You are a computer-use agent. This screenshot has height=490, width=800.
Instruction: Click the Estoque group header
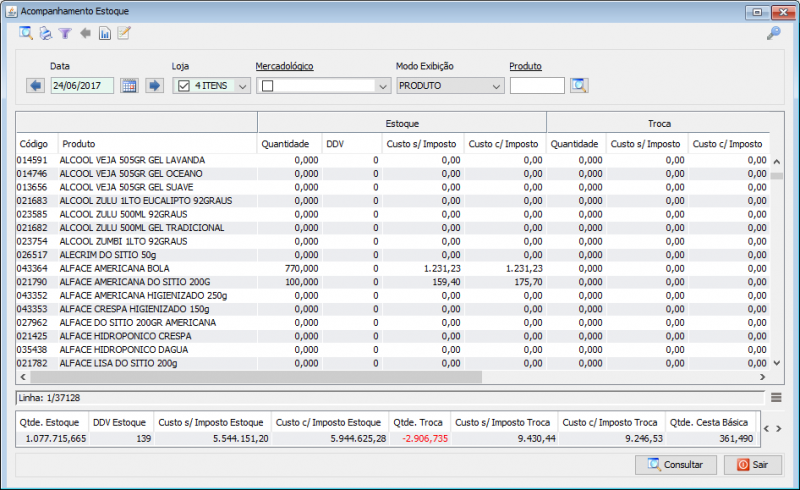click(402, 124)
